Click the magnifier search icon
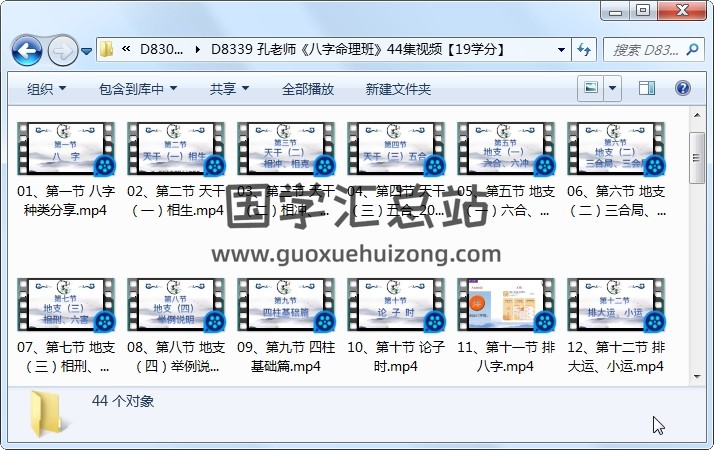Viewport: 714px width, 450px height. click(693, 49)
